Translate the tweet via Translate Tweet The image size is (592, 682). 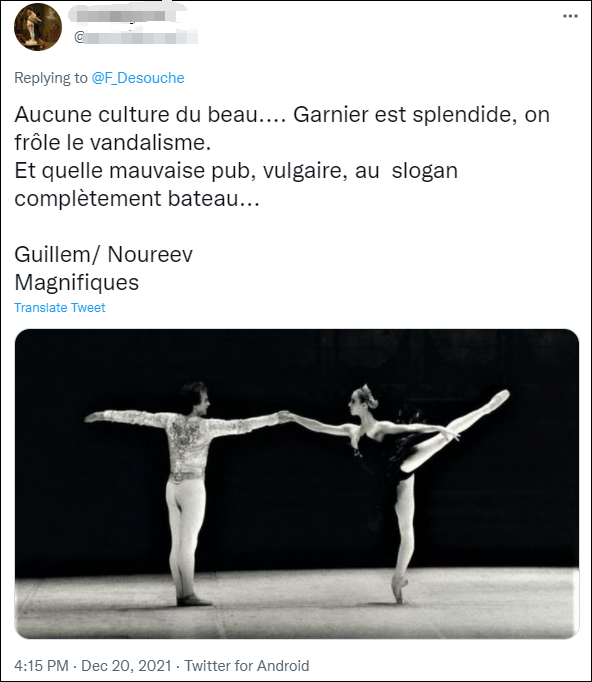[60, 308]
